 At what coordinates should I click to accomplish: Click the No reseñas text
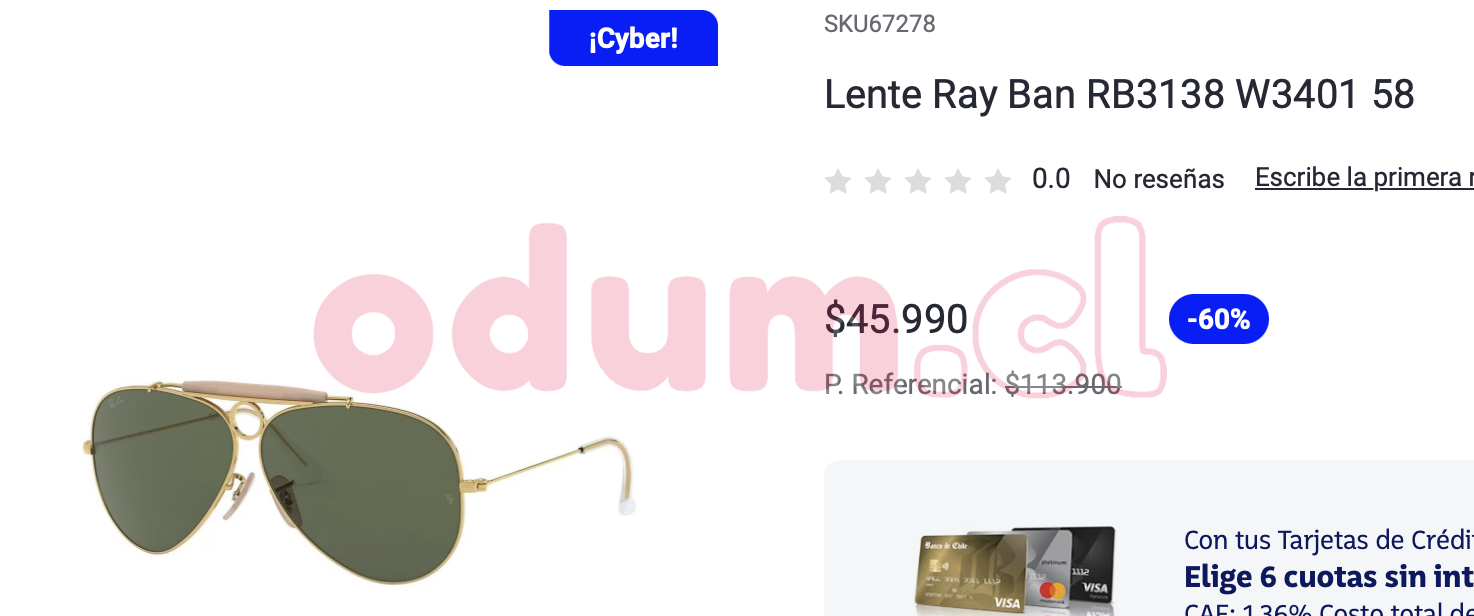pos(1159,179)
